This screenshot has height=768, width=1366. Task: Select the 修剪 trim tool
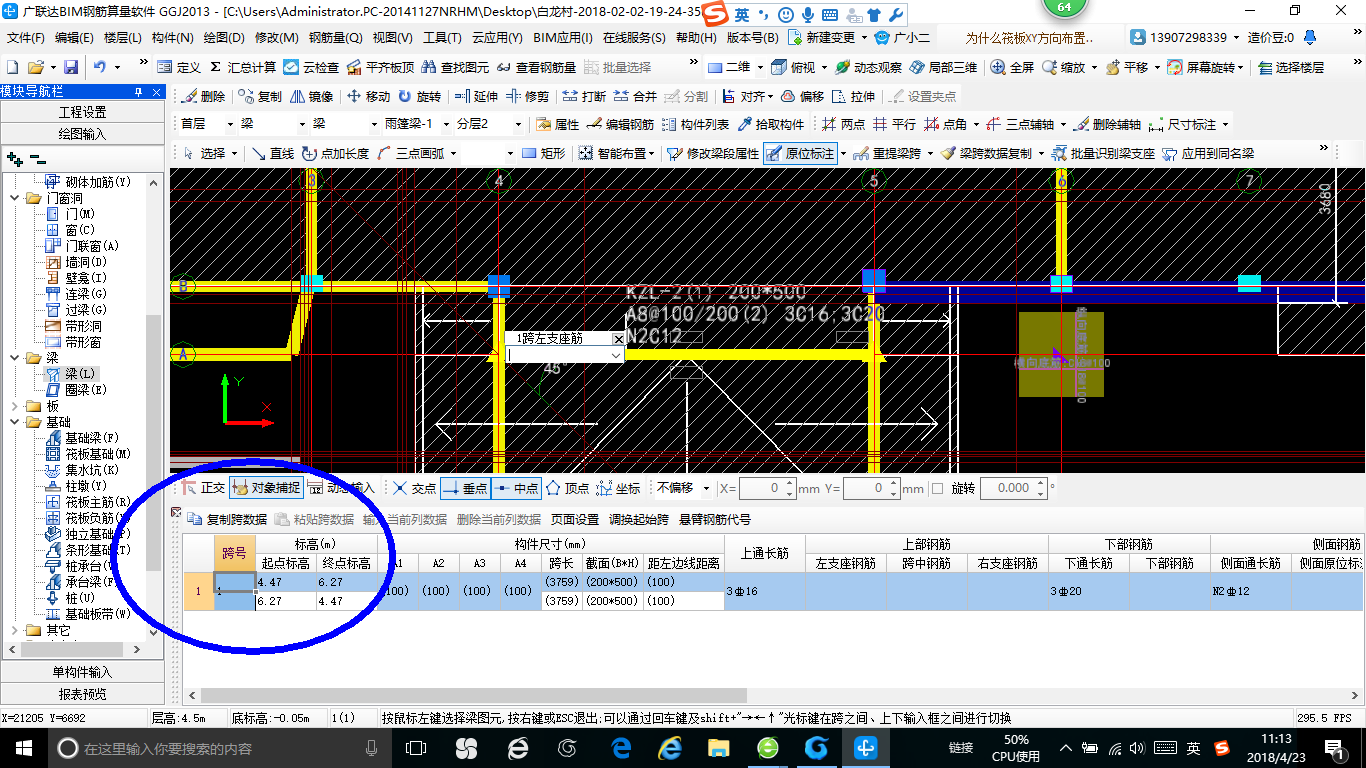point(527,96)
